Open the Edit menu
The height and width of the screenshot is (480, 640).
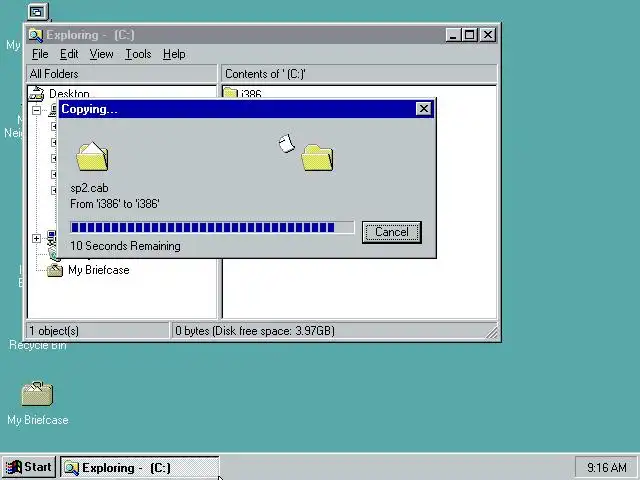(x=69, y=54)
